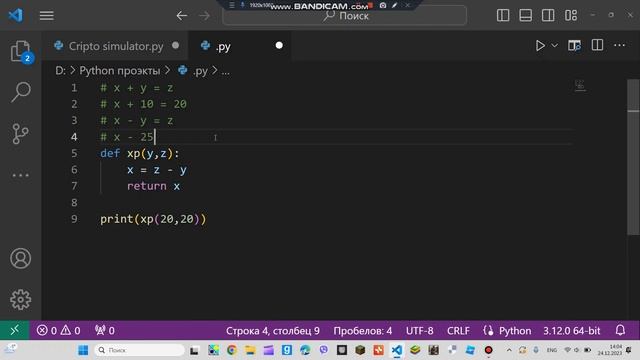This screenshot has width=640, height=360.
Task: Click the Поиск command center search box
Action: 344,16
